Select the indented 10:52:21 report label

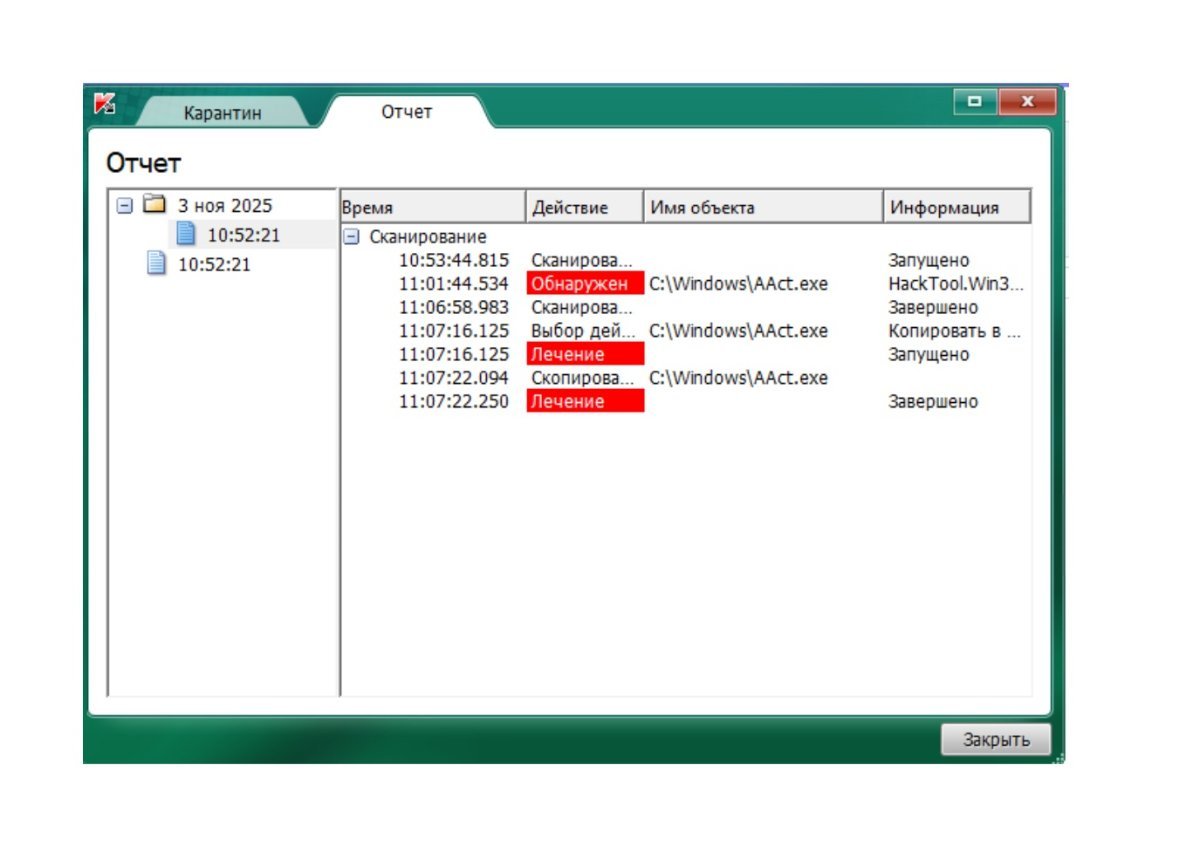coord(243,235)
